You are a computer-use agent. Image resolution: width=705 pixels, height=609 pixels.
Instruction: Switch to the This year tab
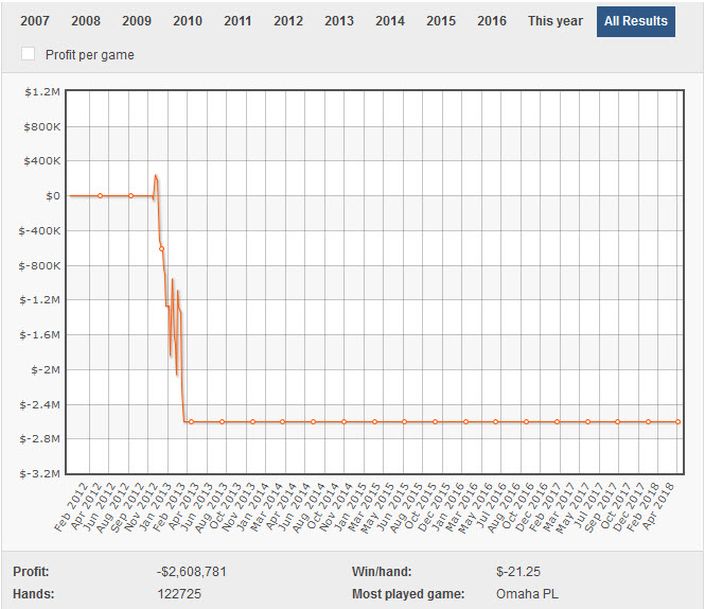555,21
